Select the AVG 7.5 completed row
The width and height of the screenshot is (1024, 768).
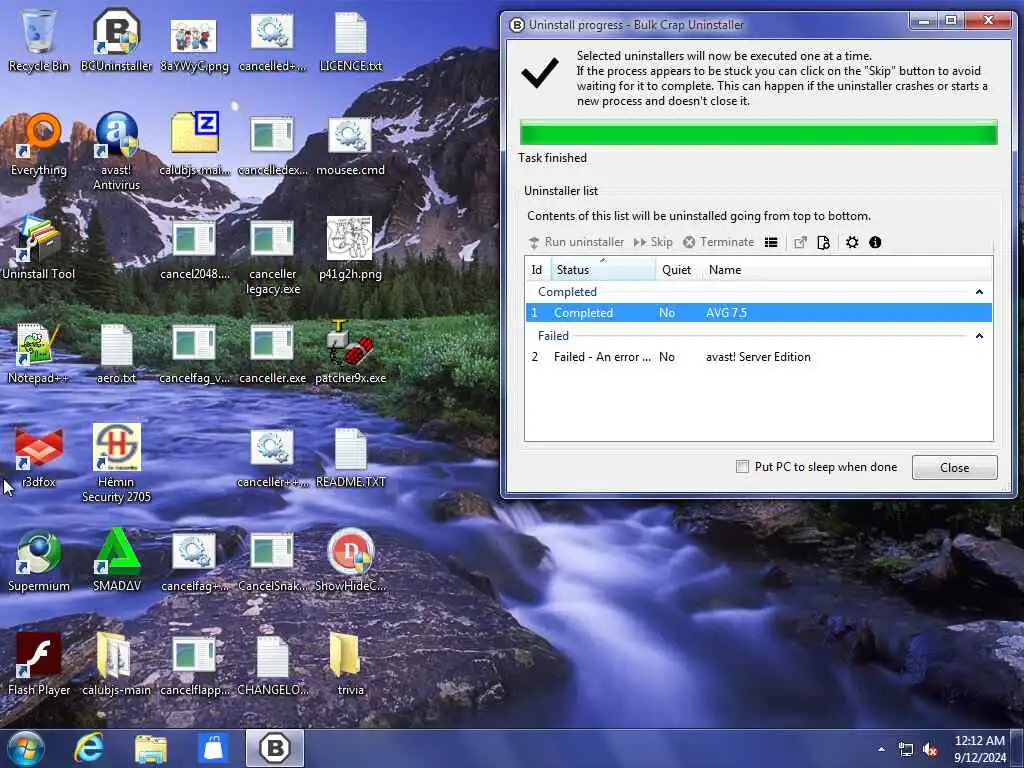pyautogui.click(x=758, y=313)
